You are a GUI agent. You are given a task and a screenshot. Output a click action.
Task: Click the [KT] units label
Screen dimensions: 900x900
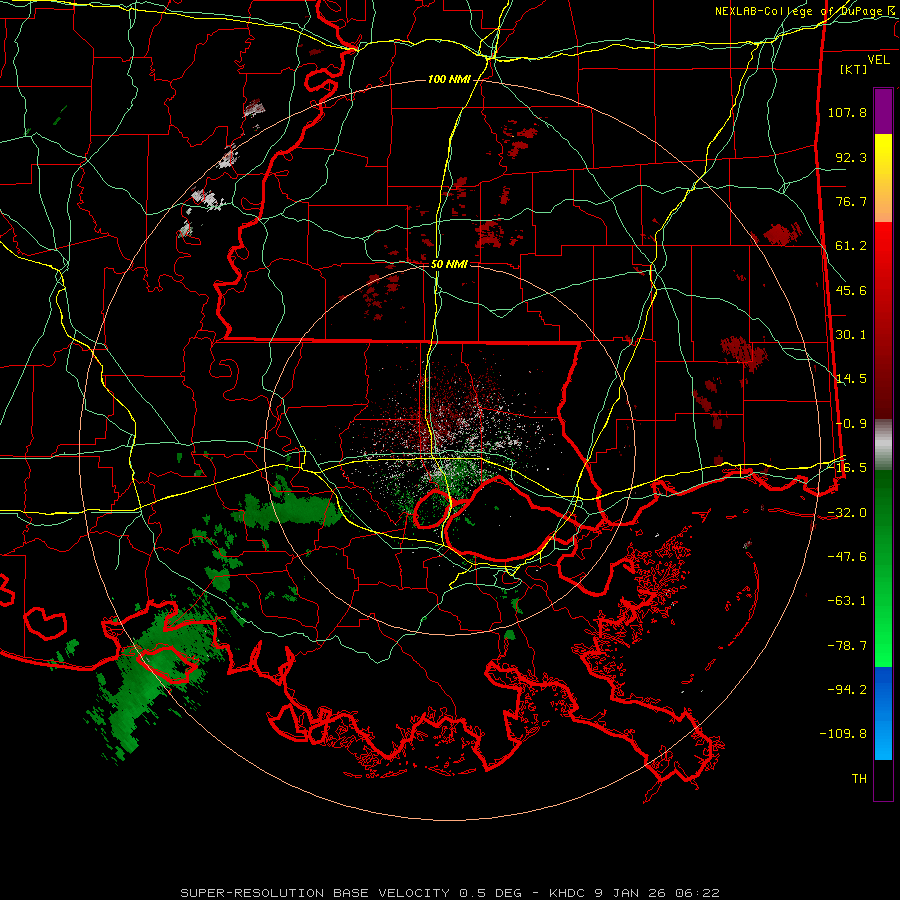click(x=854, y=69)
